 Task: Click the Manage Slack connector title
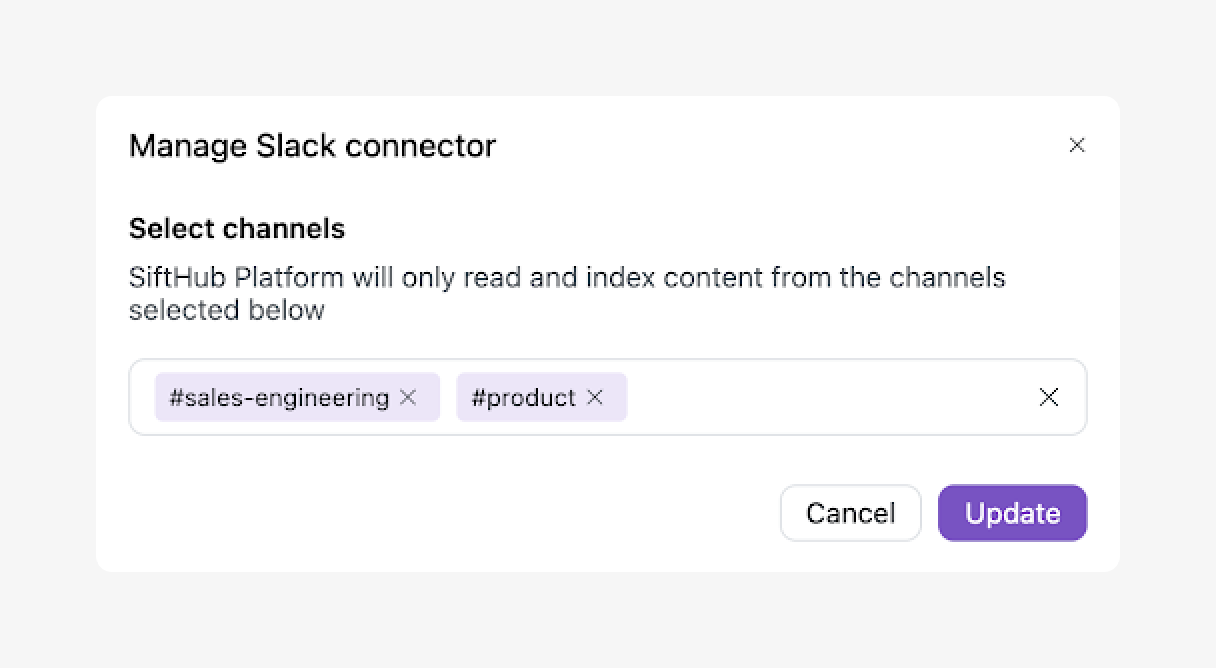(x=312, y=146)
